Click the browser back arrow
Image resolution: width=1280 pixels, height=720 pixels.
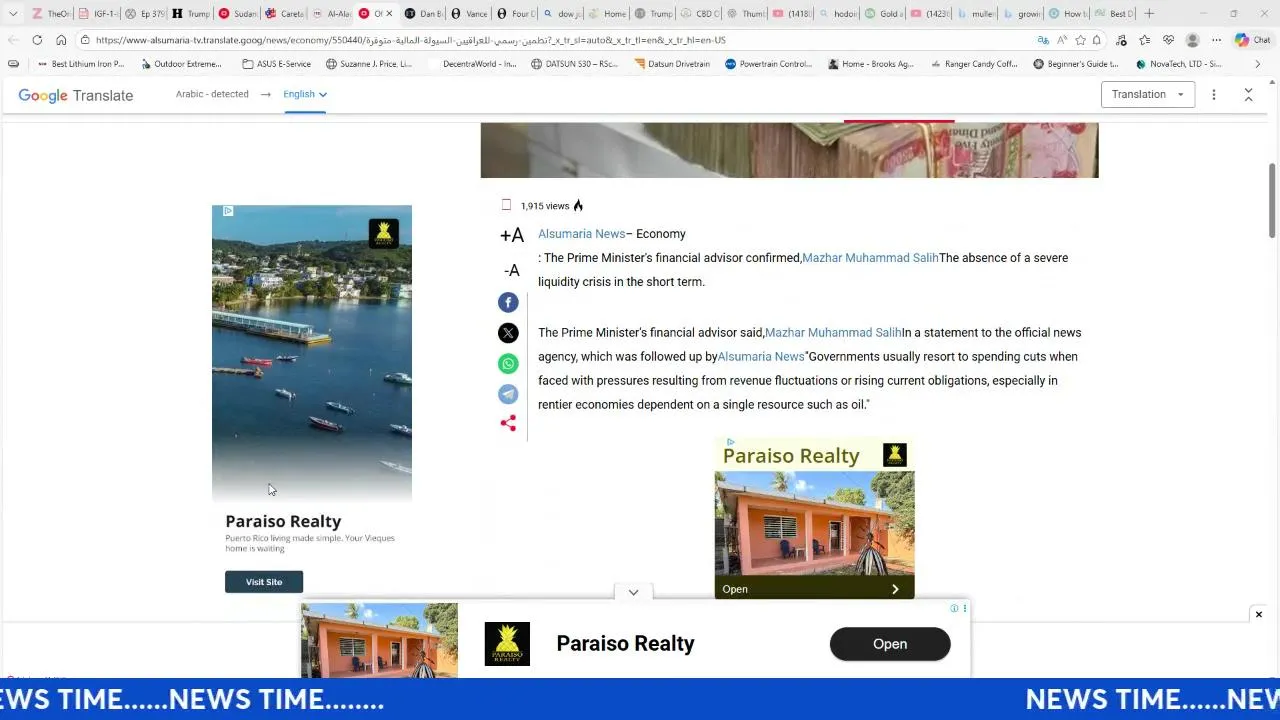pyautogui.click(x=13, y=40)
